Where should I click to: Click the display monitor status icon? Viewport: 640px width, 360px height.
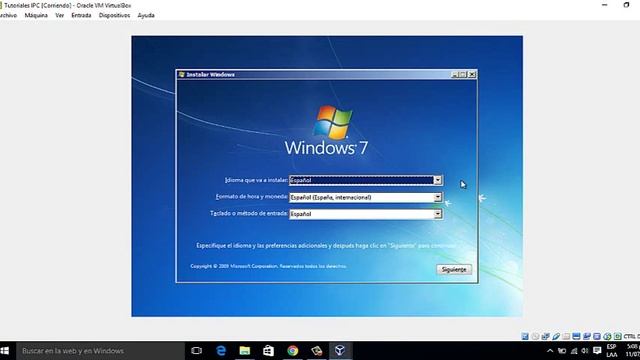pos(576,336)
